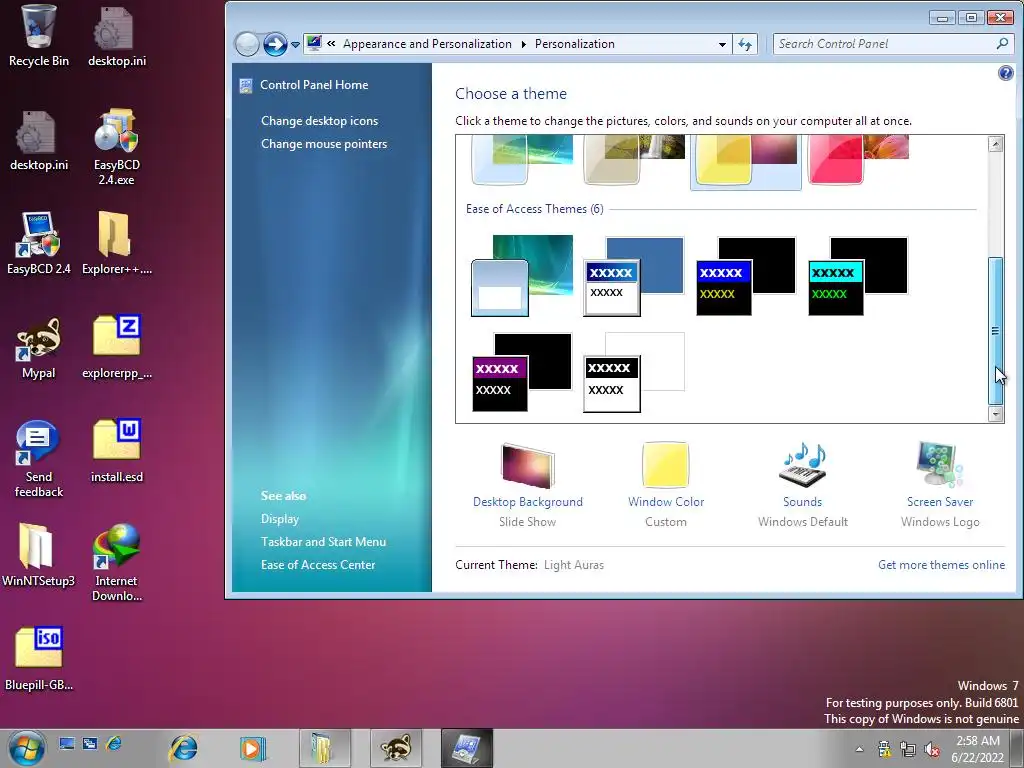
Task: Open Ease of Access Center link
Action: tap(318, 565)
